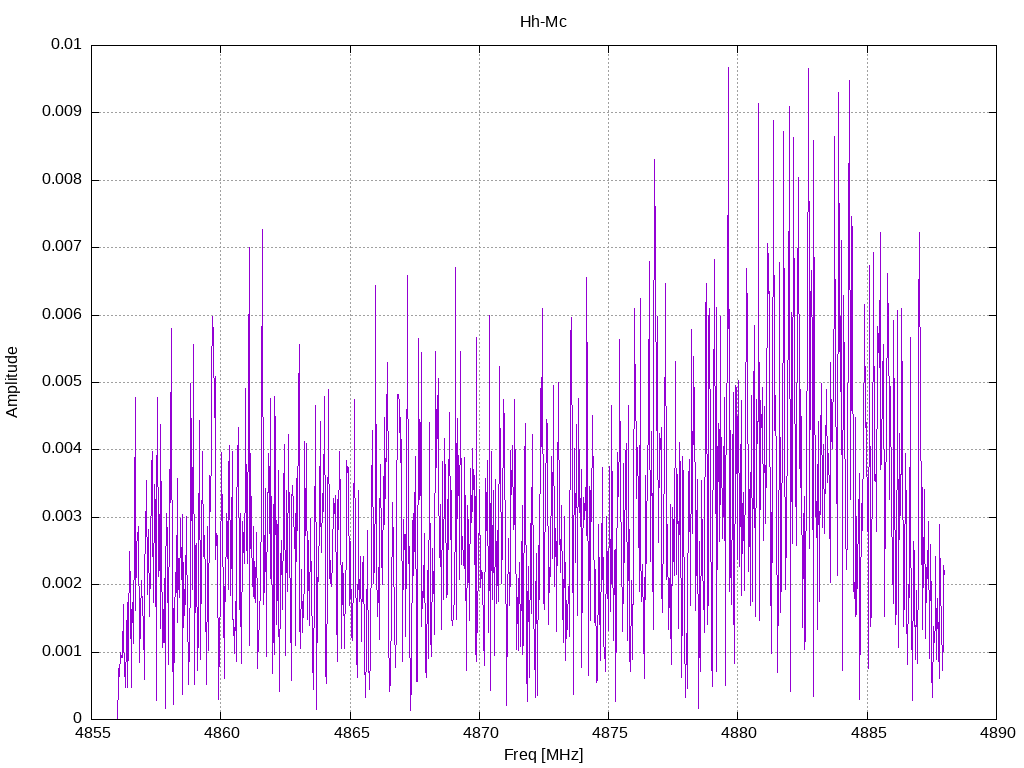Click the 4880 x-axis tick label

pos(739,733)
